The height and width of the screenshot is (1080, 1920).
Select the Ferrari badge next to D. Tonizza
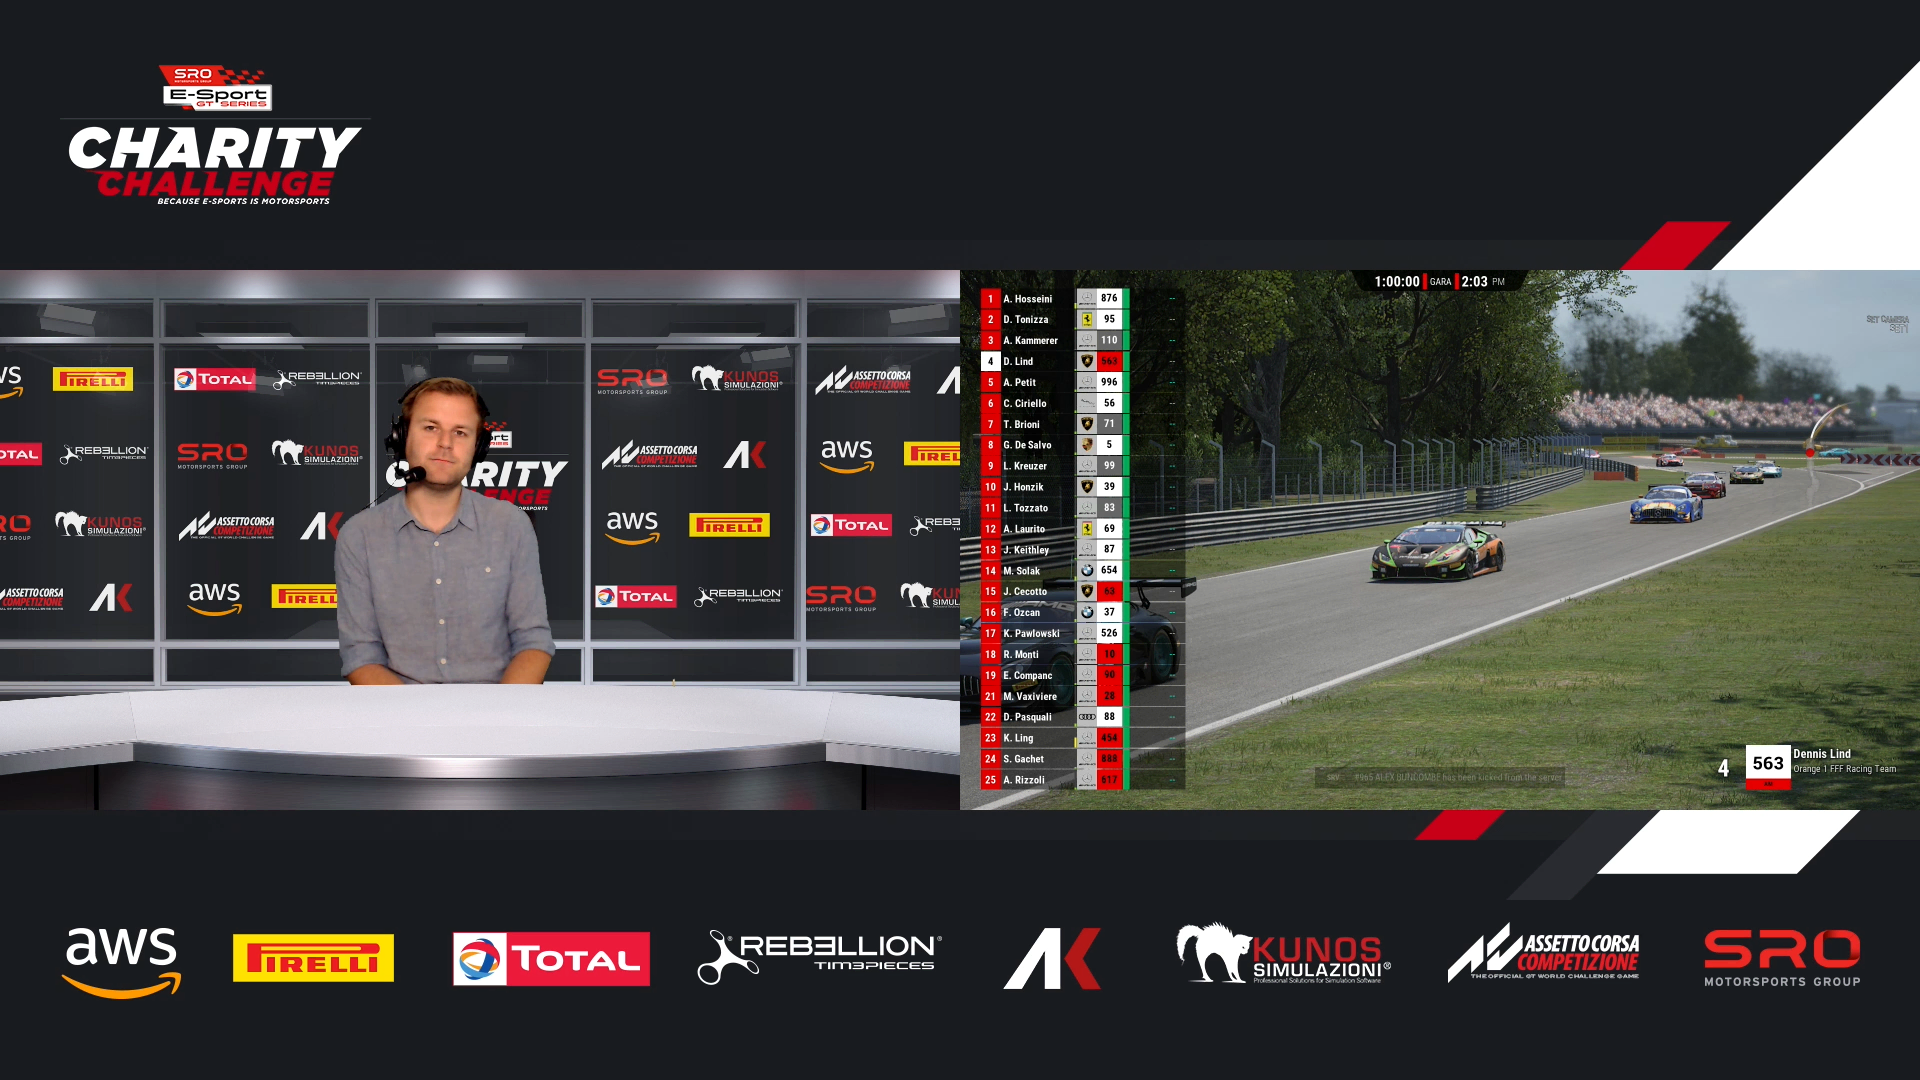pyautogui.click(x=1088, y=320)
